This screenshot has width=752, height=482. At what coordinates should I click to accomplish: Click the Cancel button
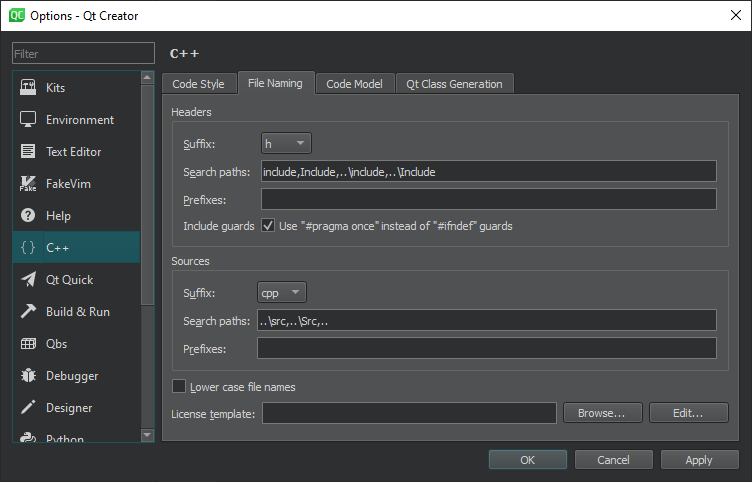point(613,460)
